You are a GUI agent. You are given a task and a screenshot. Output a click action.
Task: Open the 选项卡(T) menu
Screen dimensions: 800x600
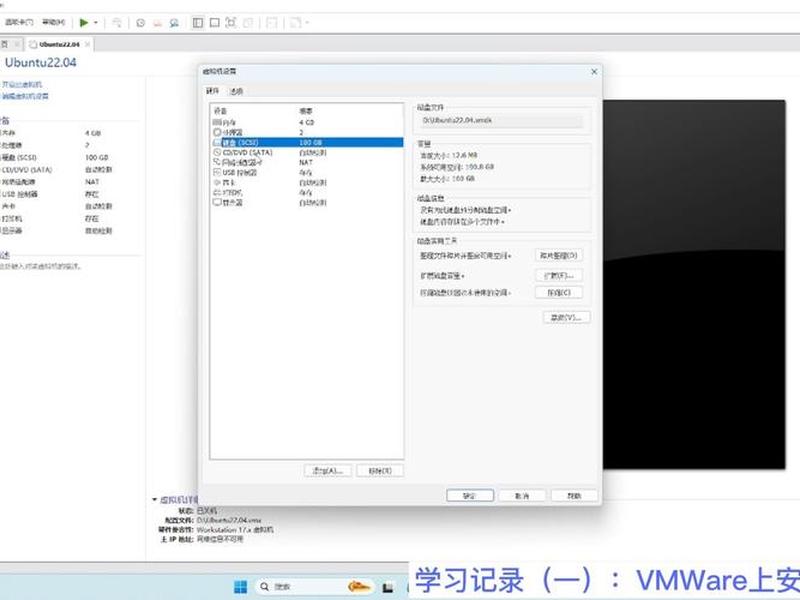pyautogui.click(x=19, y=22)
